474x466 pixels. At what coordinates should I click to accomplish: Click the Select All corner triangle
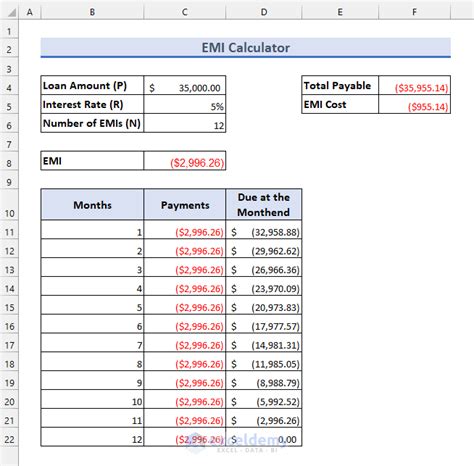[11, 12]
